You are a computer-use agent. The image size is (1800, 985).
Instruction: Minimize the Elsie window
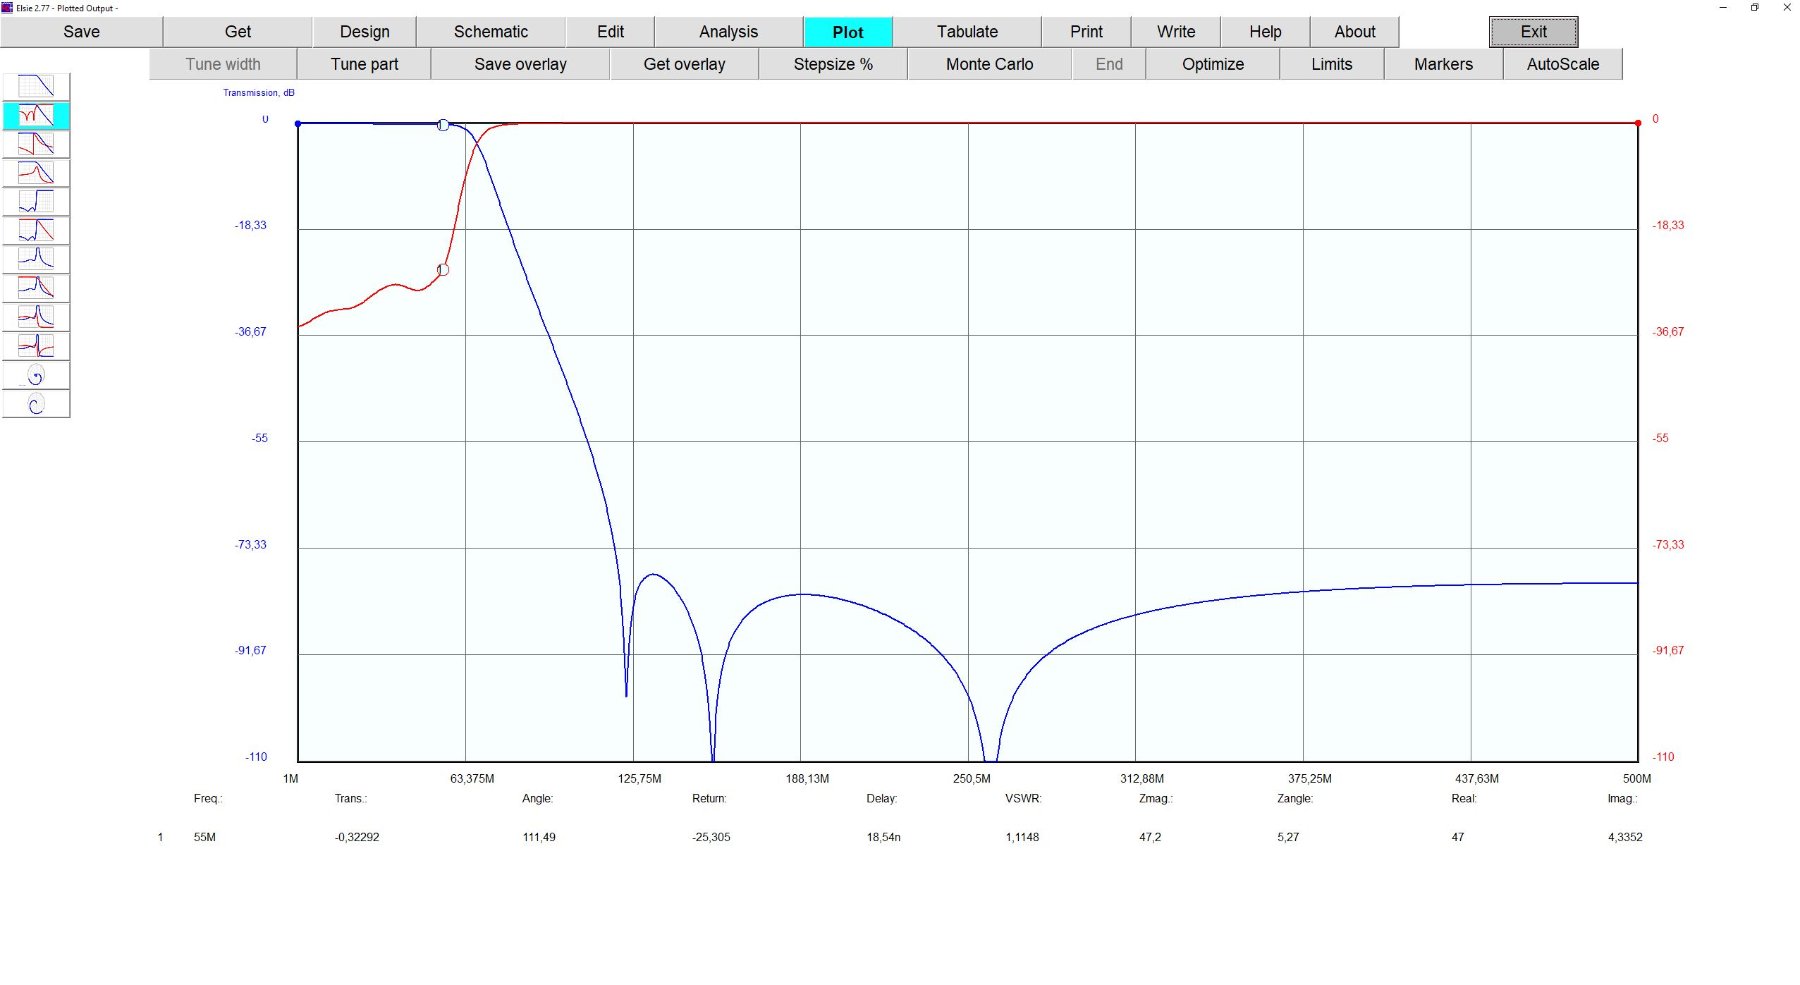1723,7
